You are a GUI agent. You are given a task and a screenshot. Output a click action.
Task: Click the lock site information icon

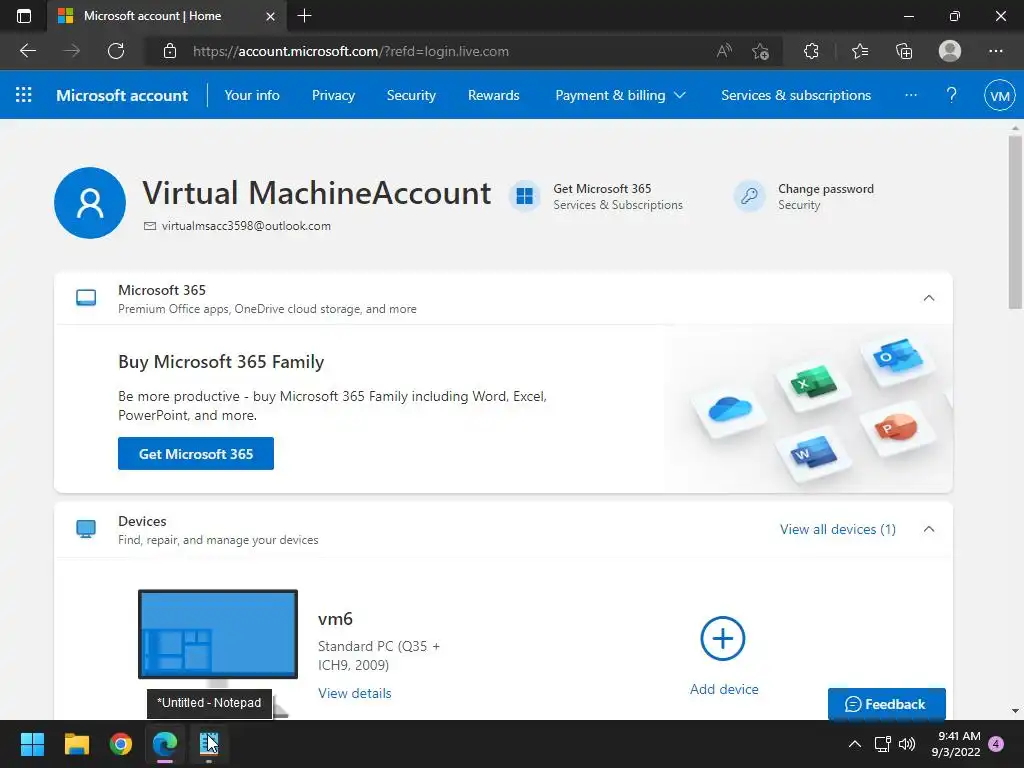coord(170,51)
